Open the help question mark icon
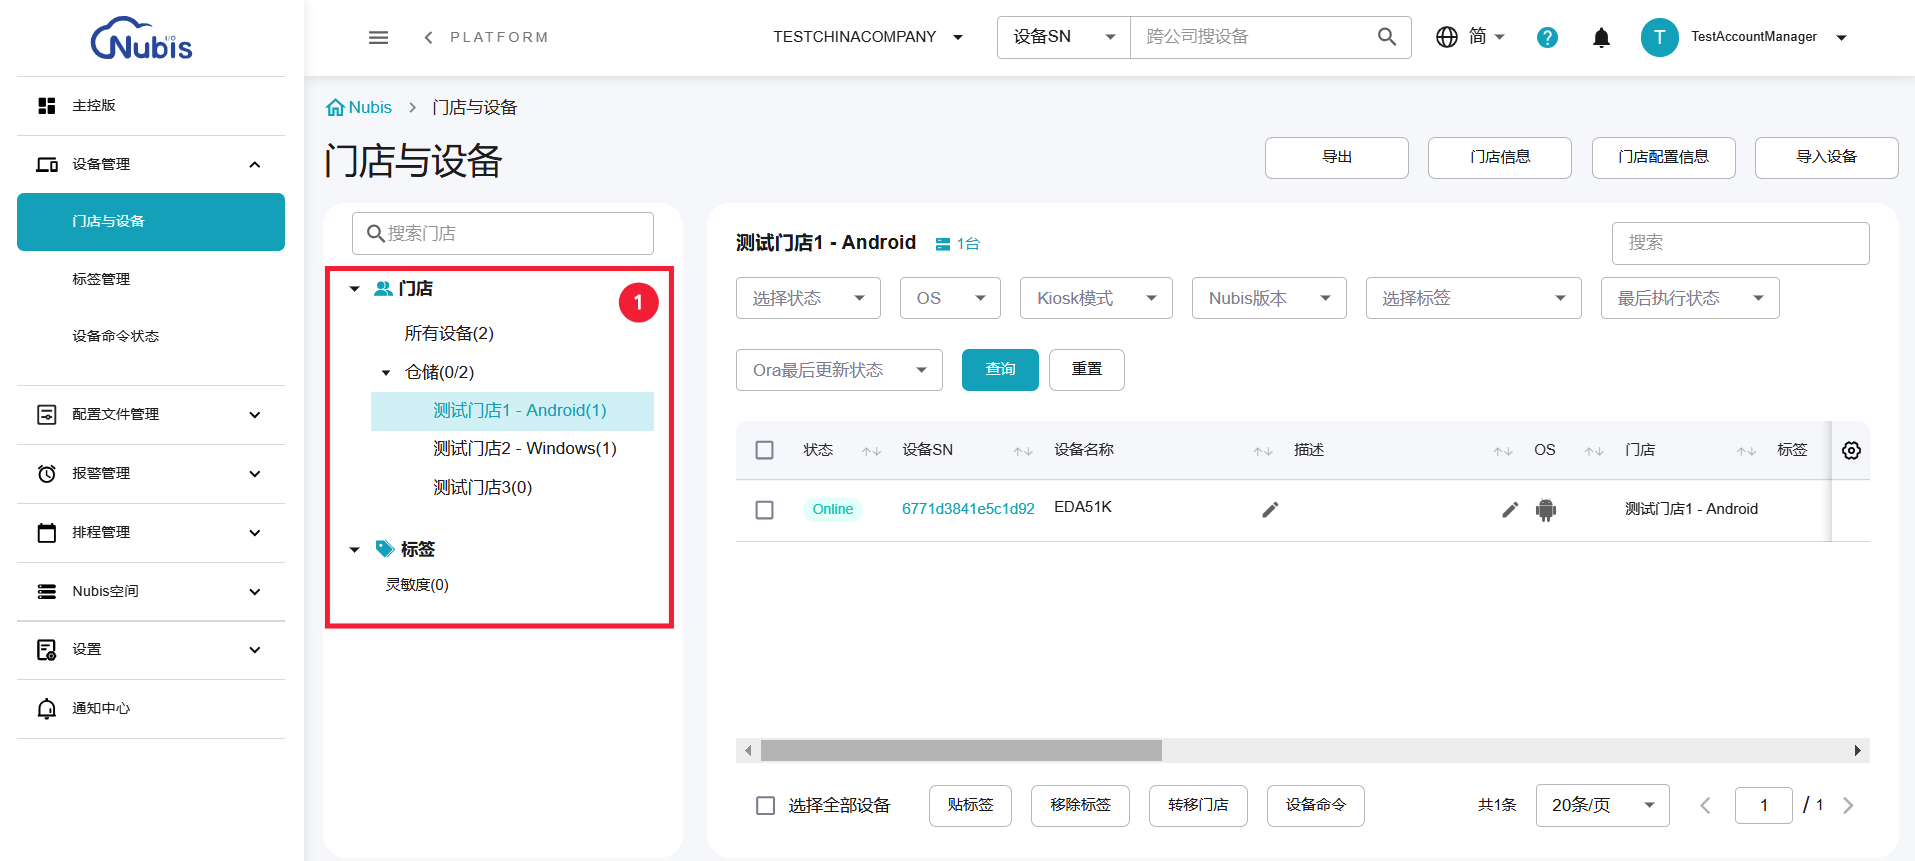 pos(1547,37)
